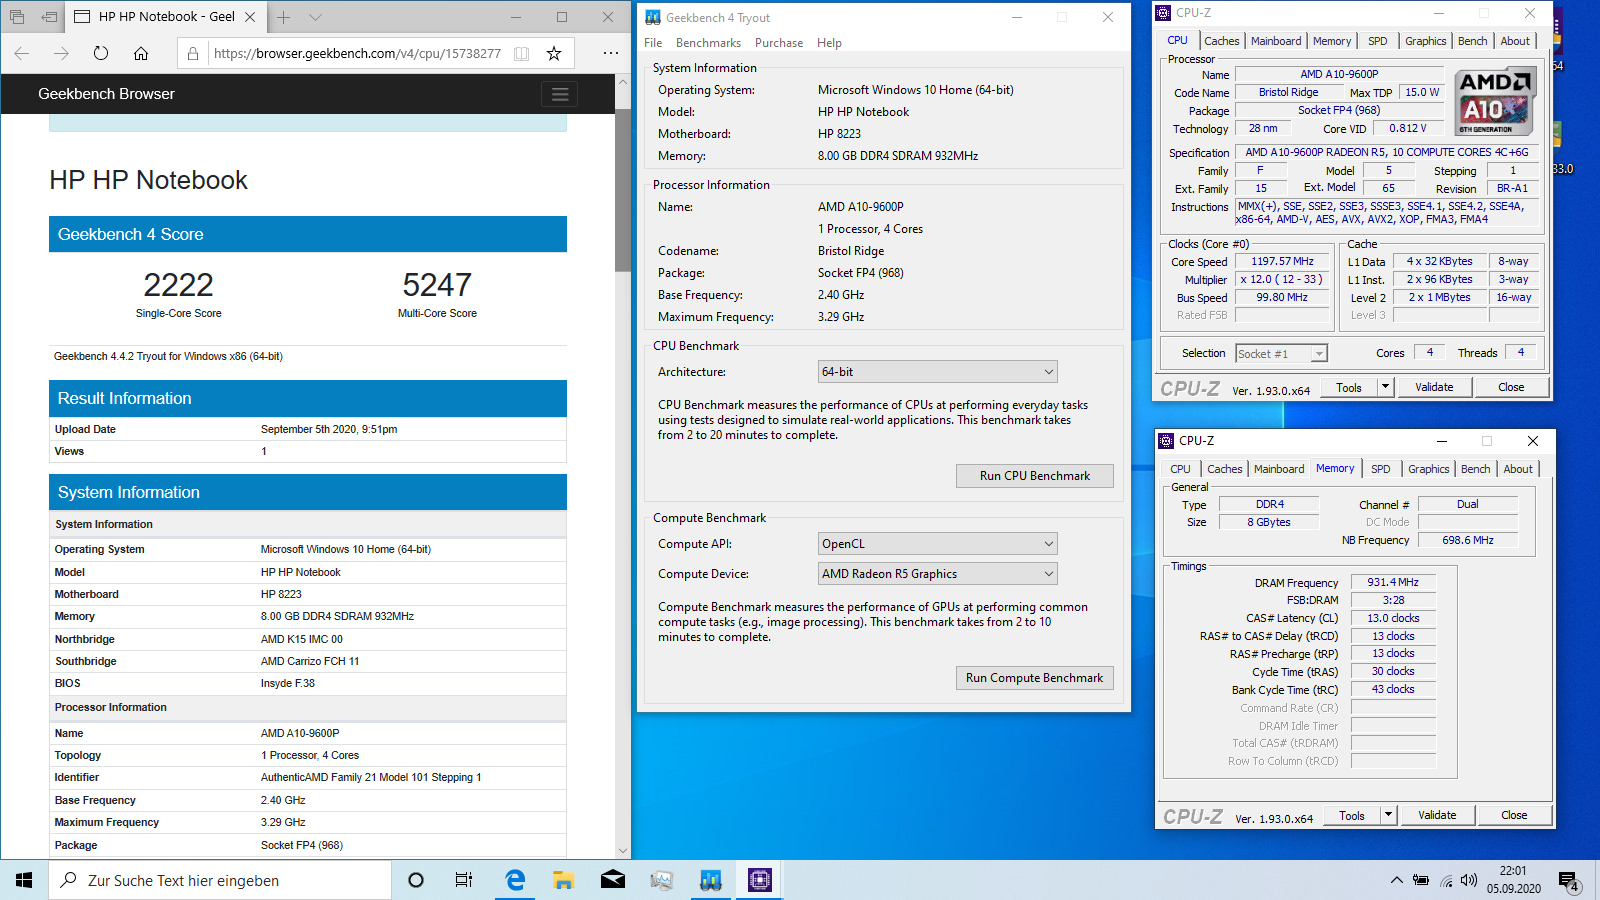Click Close button in lower CPU-Z

(1514, 816)
